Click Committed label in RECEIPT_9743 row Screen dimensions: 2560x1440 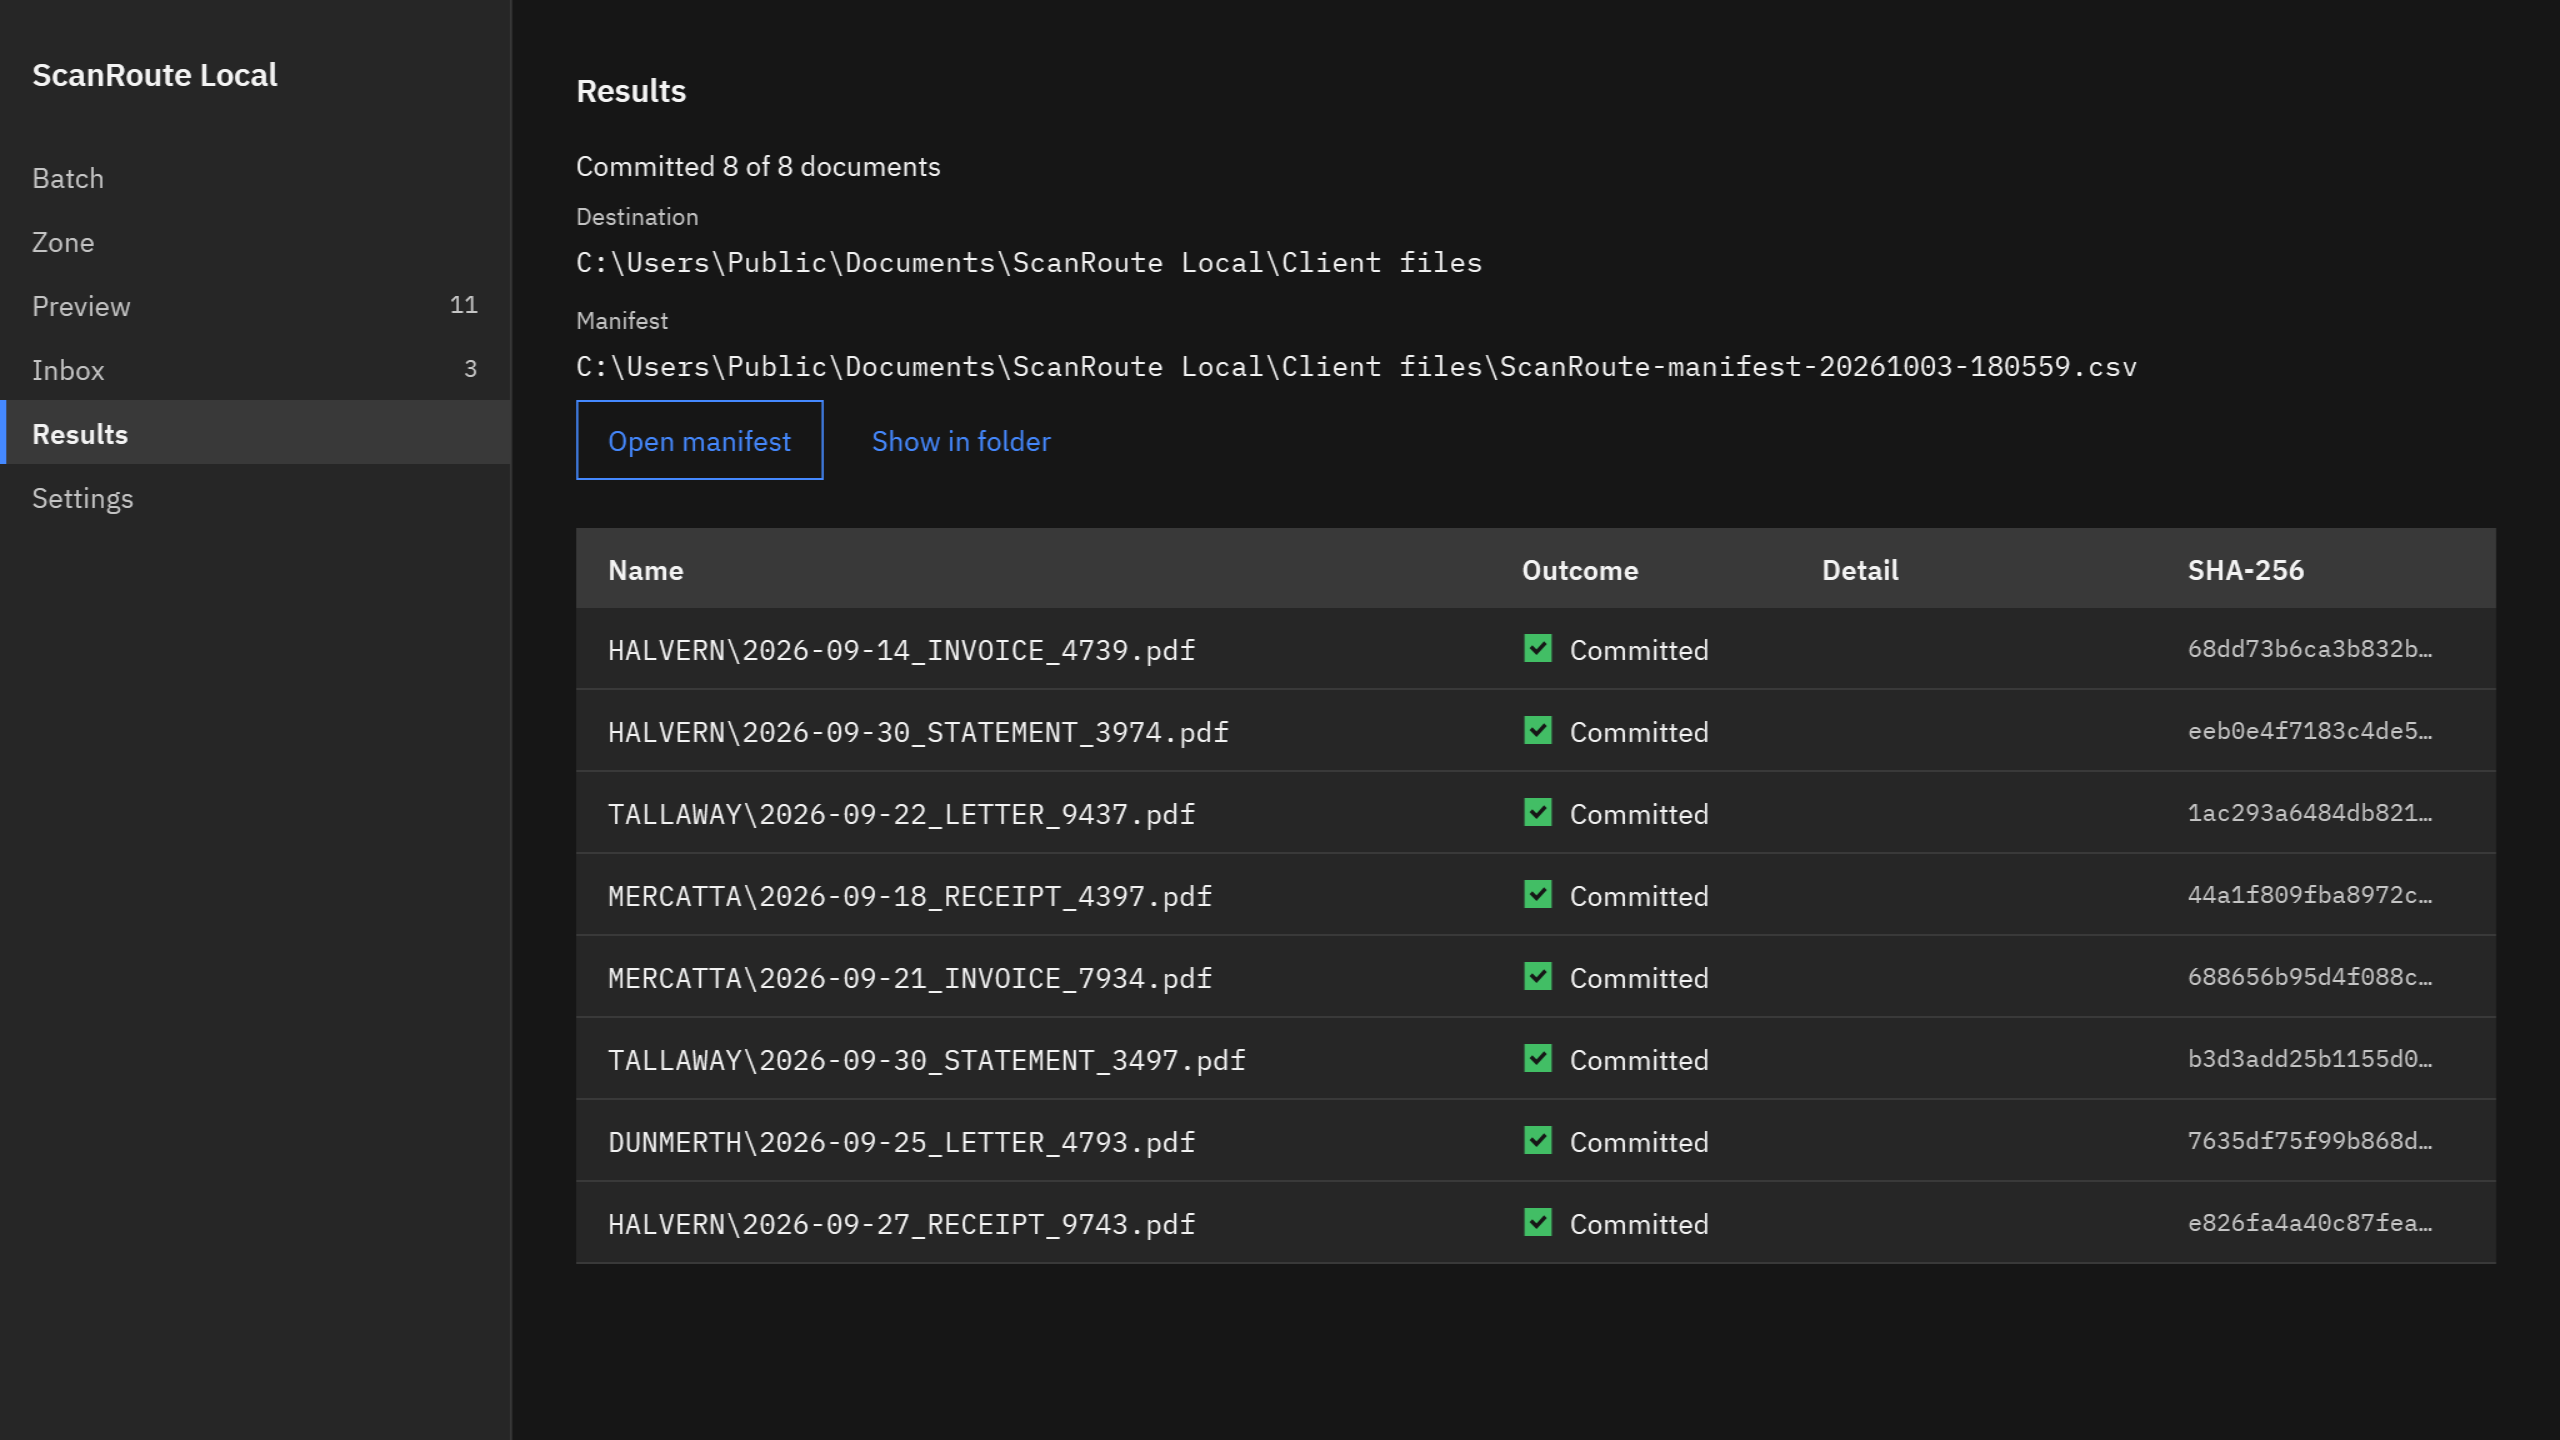click(x=1639, y=1224)
